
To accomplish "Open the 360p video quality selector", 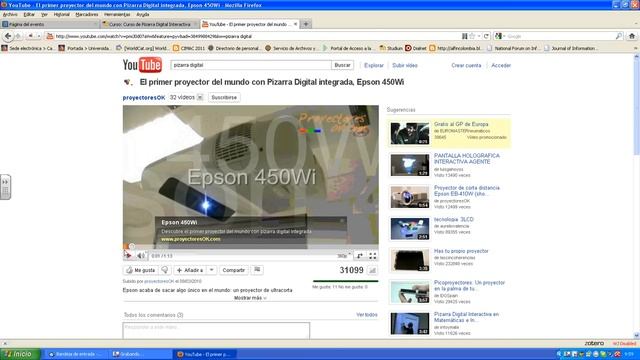I will pos(344,256).
